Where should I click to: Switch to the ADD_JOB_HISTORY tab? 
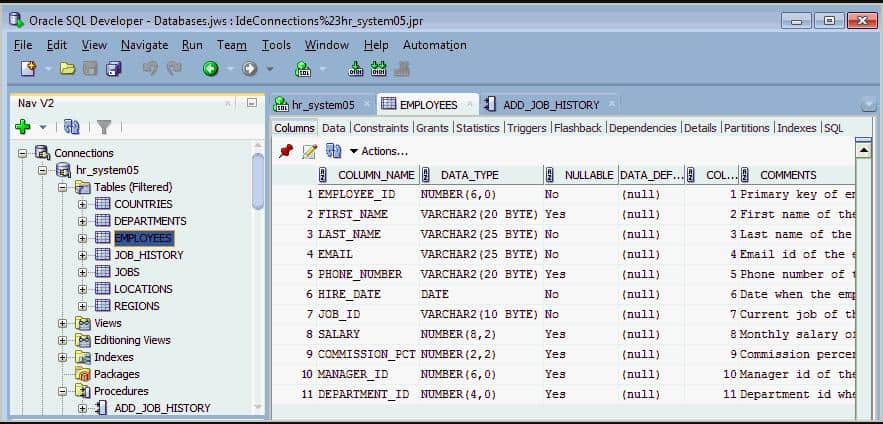click(551, 104)
